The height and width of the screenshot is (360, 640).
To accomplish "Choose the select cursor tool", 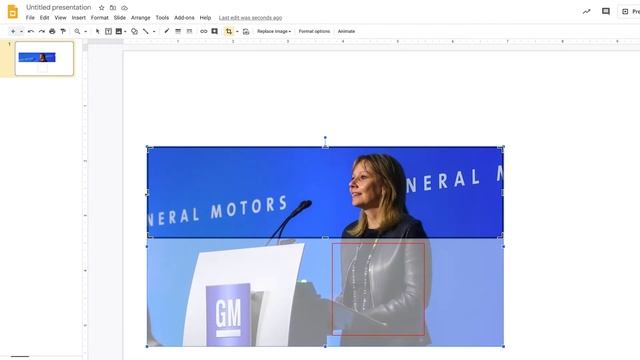I will [x=98, y=31].
